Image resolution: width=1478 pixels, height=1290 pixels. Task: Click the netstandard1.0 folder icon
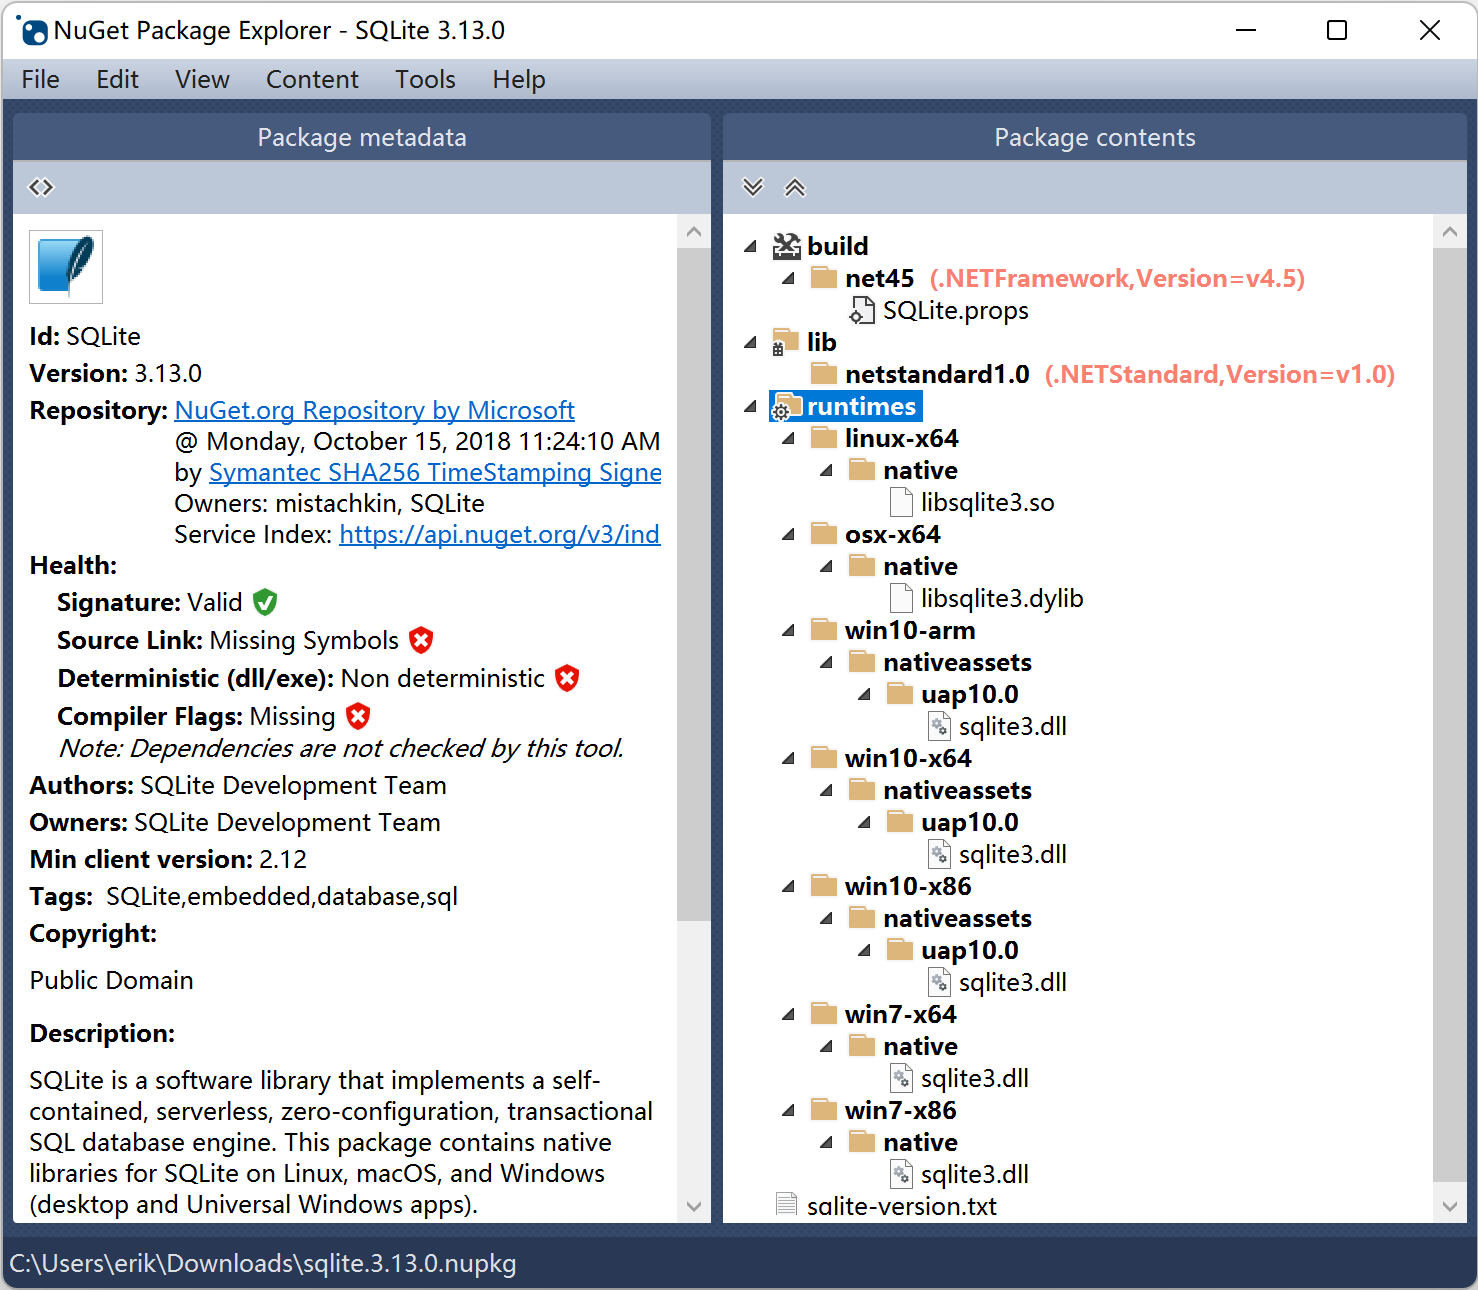824,373
